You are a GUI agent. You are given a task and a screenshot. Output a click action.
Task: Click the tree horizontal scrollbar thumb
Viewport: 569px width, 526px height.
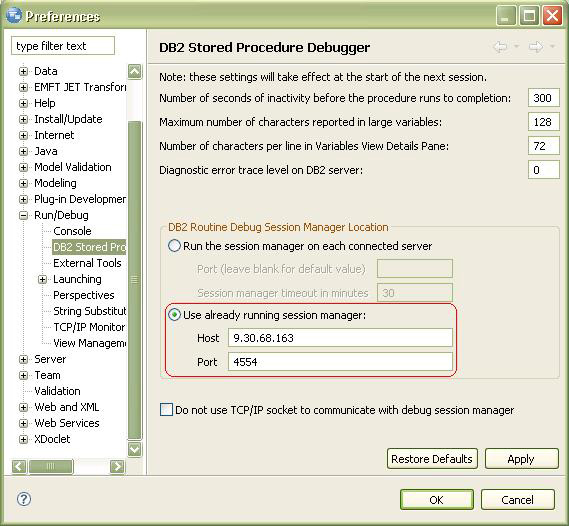click(x=51, y=466)
